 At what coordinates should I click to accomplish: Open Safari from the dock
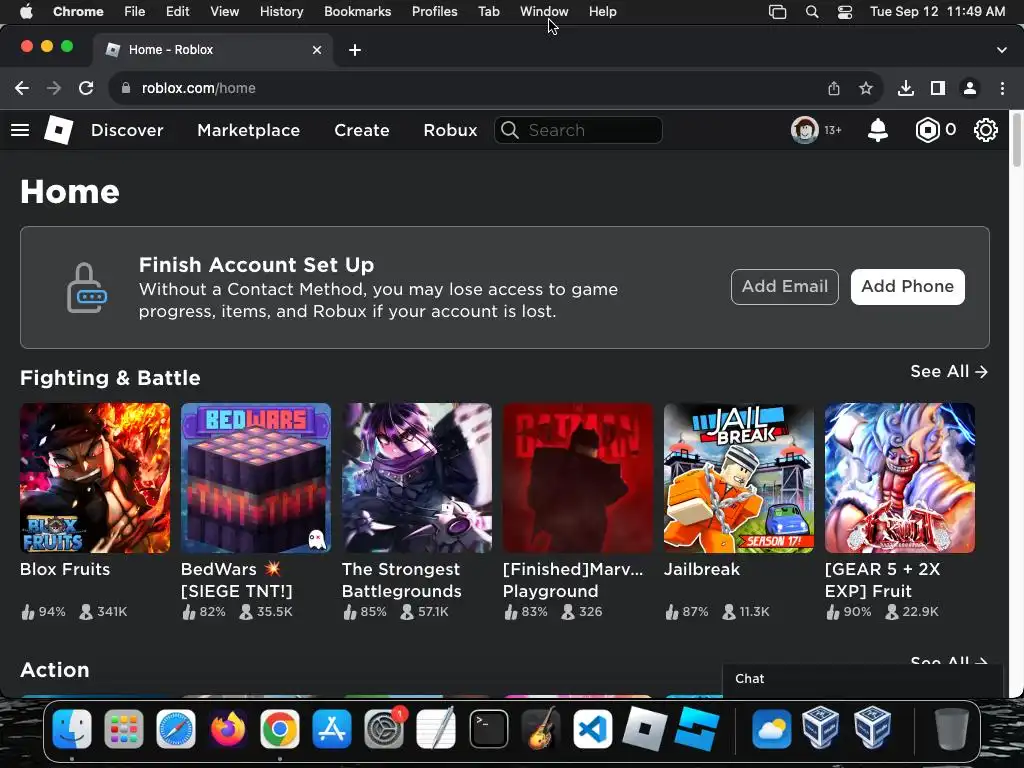[x=176, y=729]
